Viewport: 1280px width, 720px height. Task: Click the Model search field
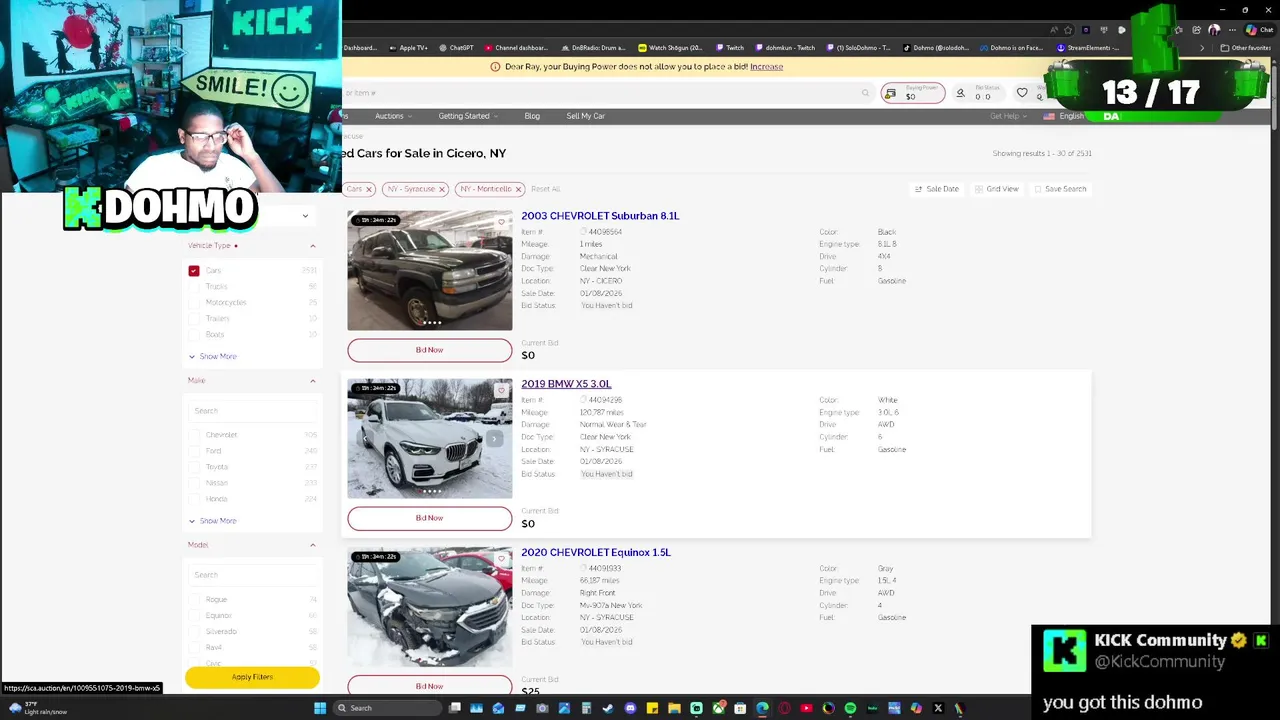(x=252, y=575)
